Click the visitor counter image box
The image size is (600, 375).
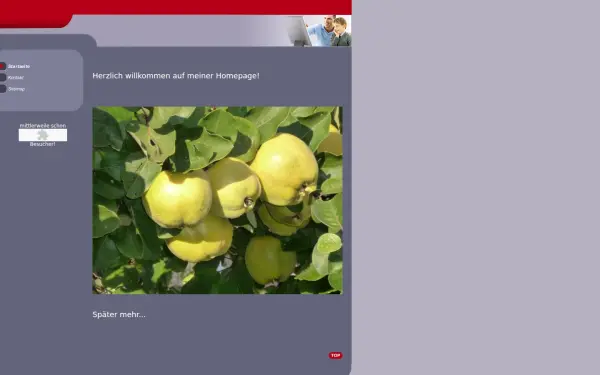pyautogui.click(x=43, y=135)
